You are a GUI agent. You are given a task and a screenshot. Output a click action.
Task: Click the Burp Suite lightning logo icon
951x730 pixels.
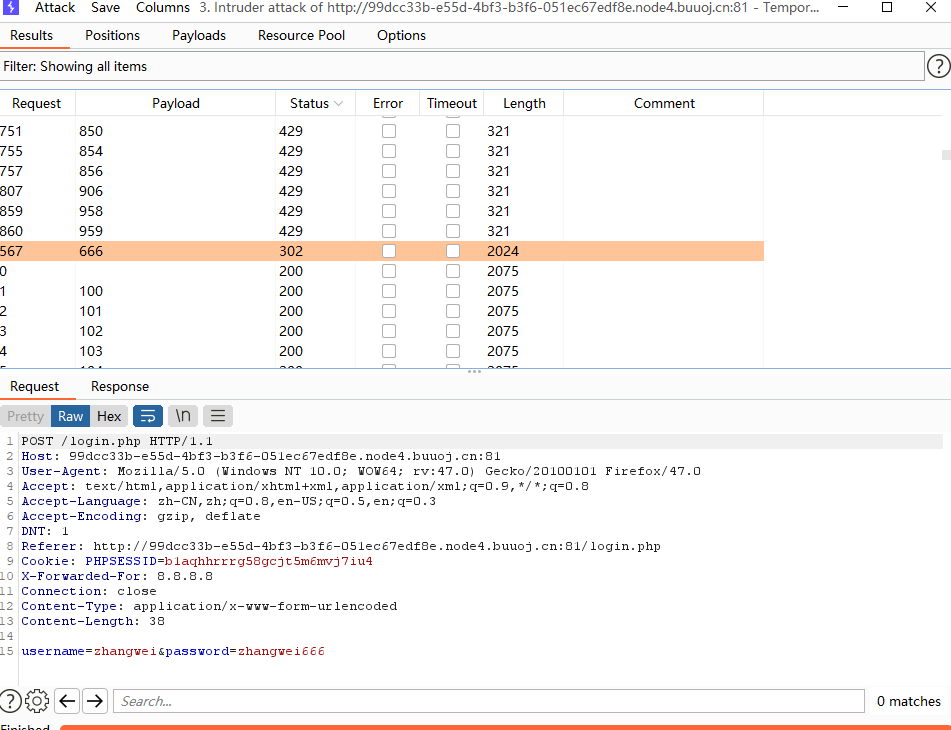pyautogui.click(x=12, y=8)
